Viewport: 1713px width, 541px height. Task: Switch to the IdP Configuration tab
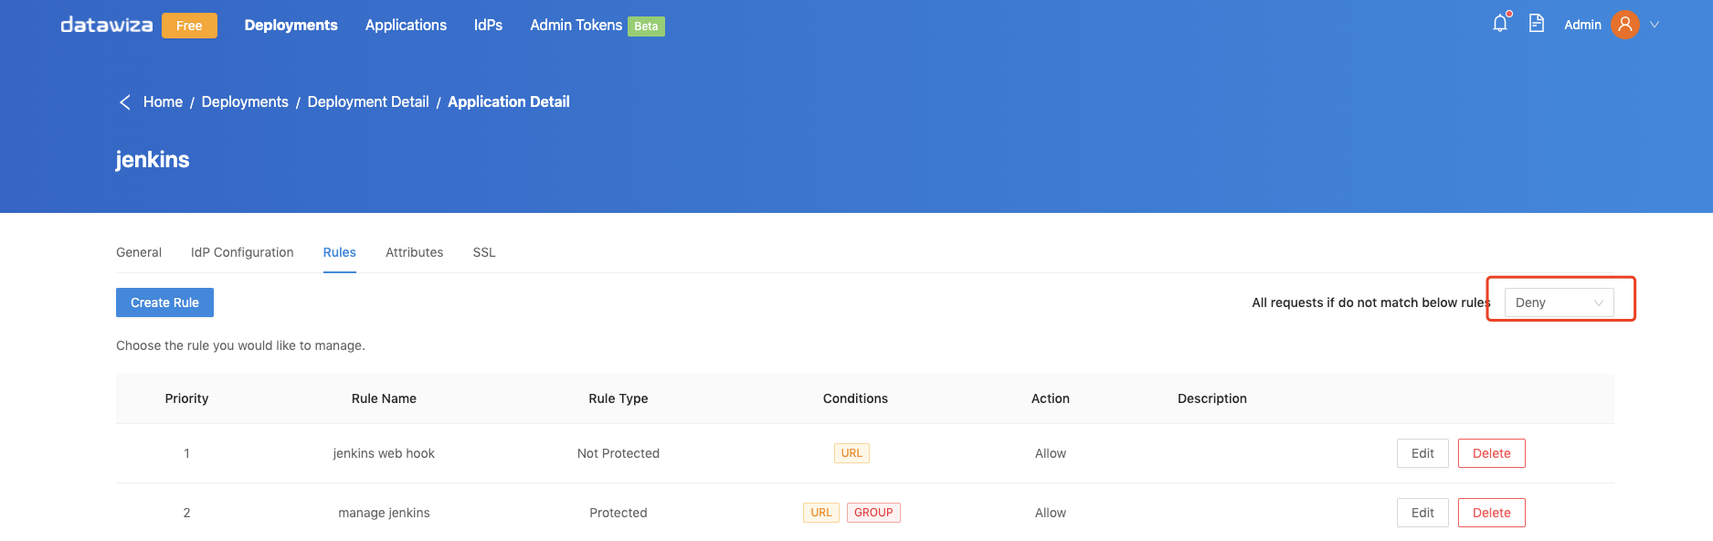pos(242,252)
